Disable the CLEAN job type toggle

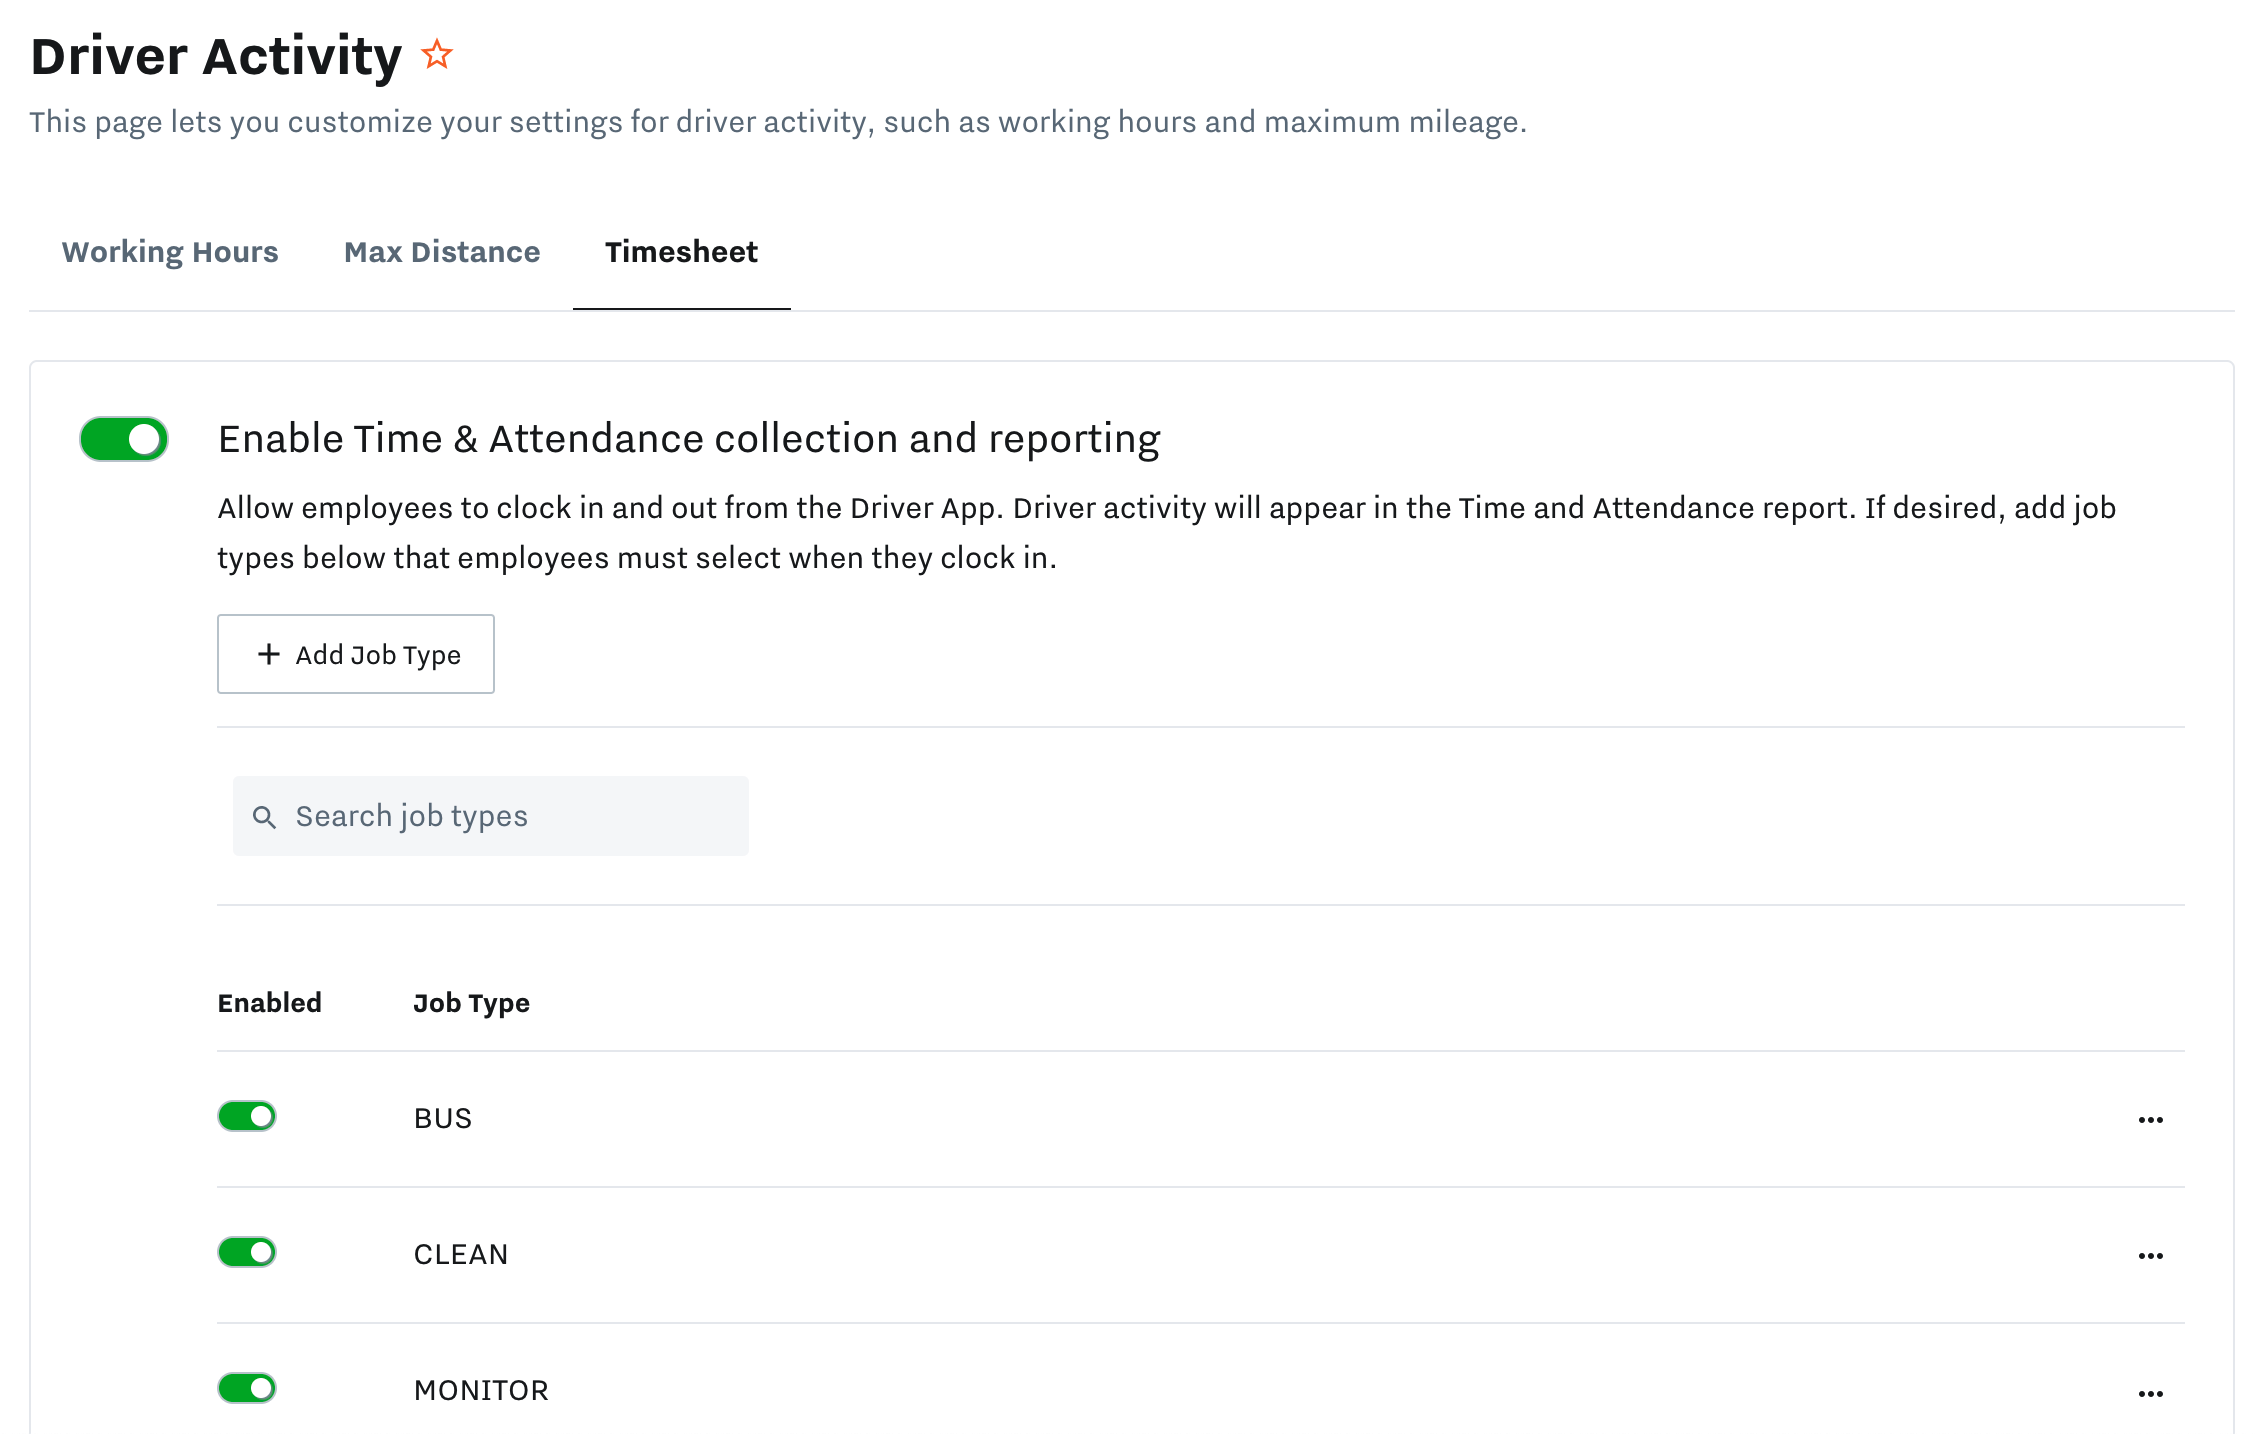247,1252
